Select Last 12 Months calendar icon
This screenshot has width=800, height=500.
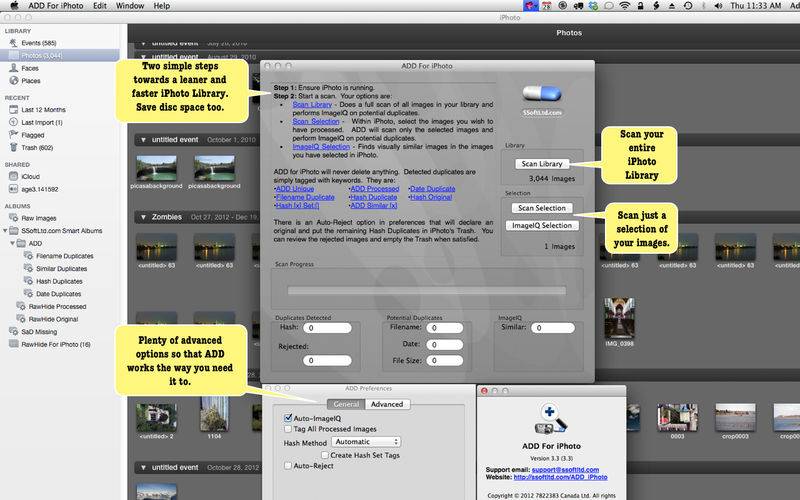(x=14, y=109)
